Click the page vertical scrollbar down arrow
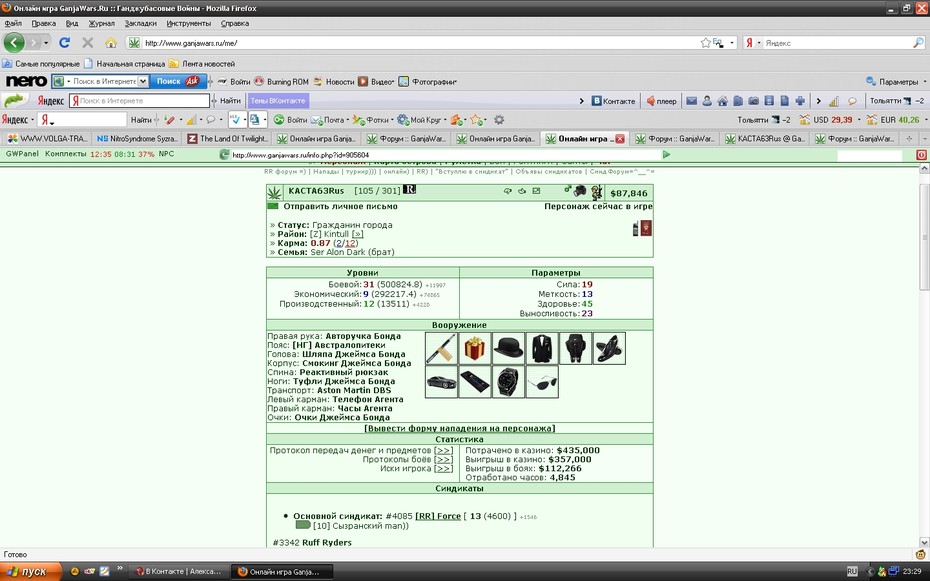 coord(923,542)
